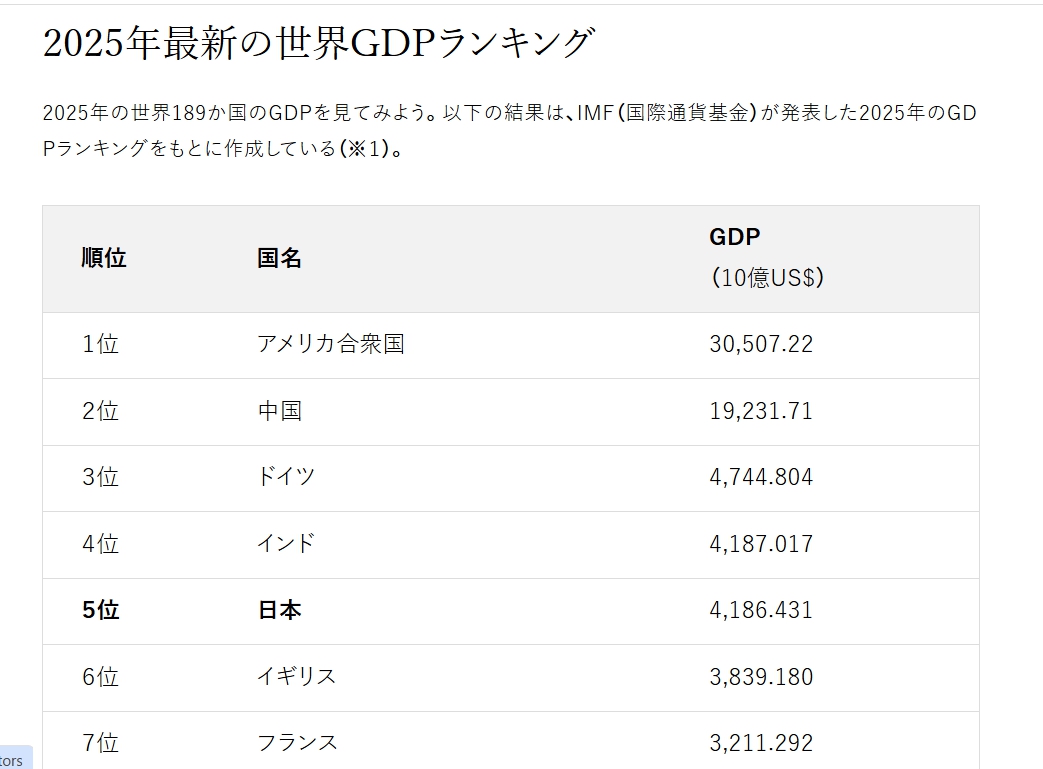The width and height of the screenshot is (1043, 769).
Task: Click the blue tag at bottom-left corner
Action: point(14,759)
